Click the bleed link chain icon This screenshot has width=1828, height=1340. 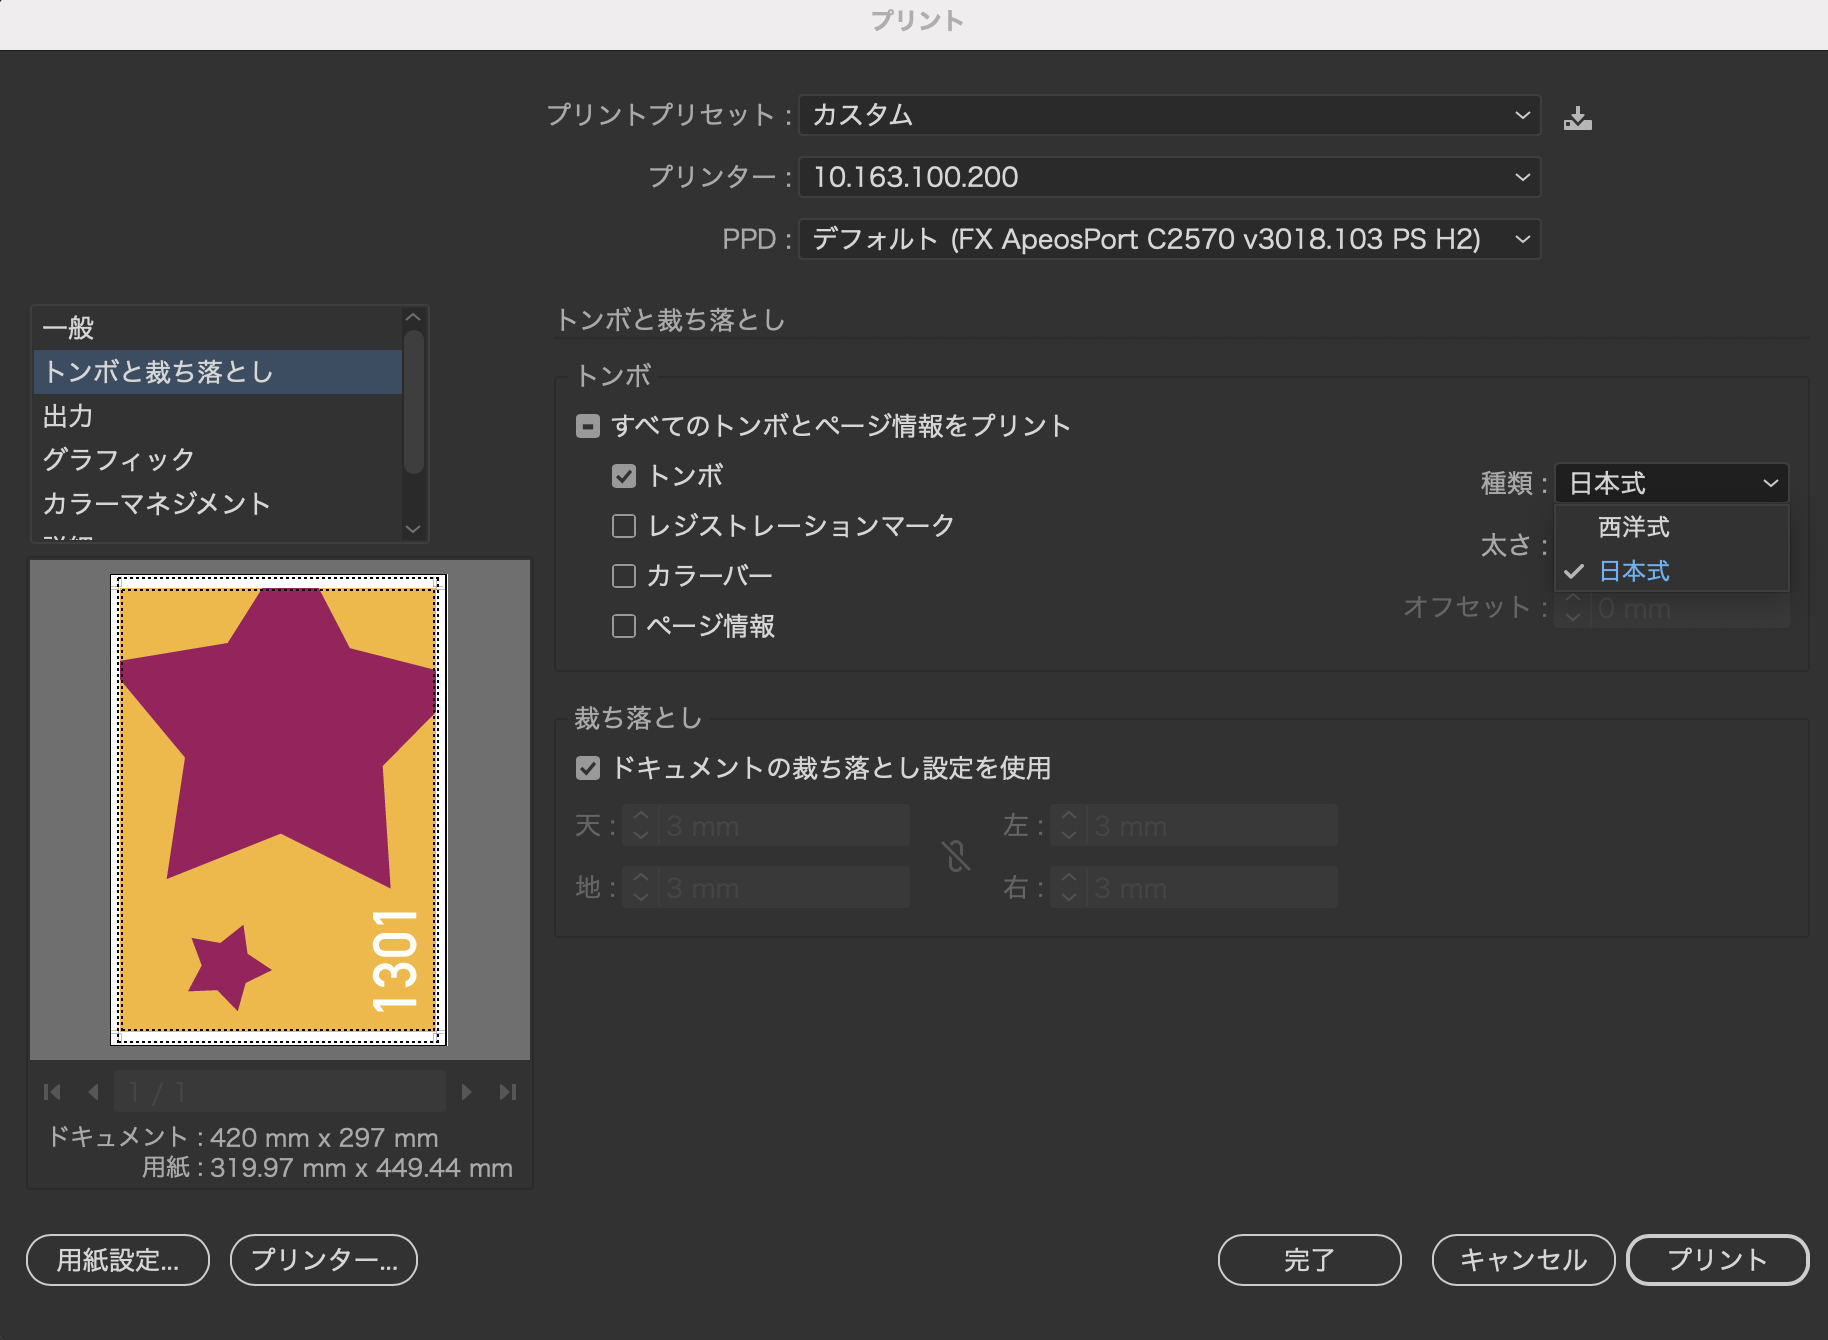tap(956, 856)
